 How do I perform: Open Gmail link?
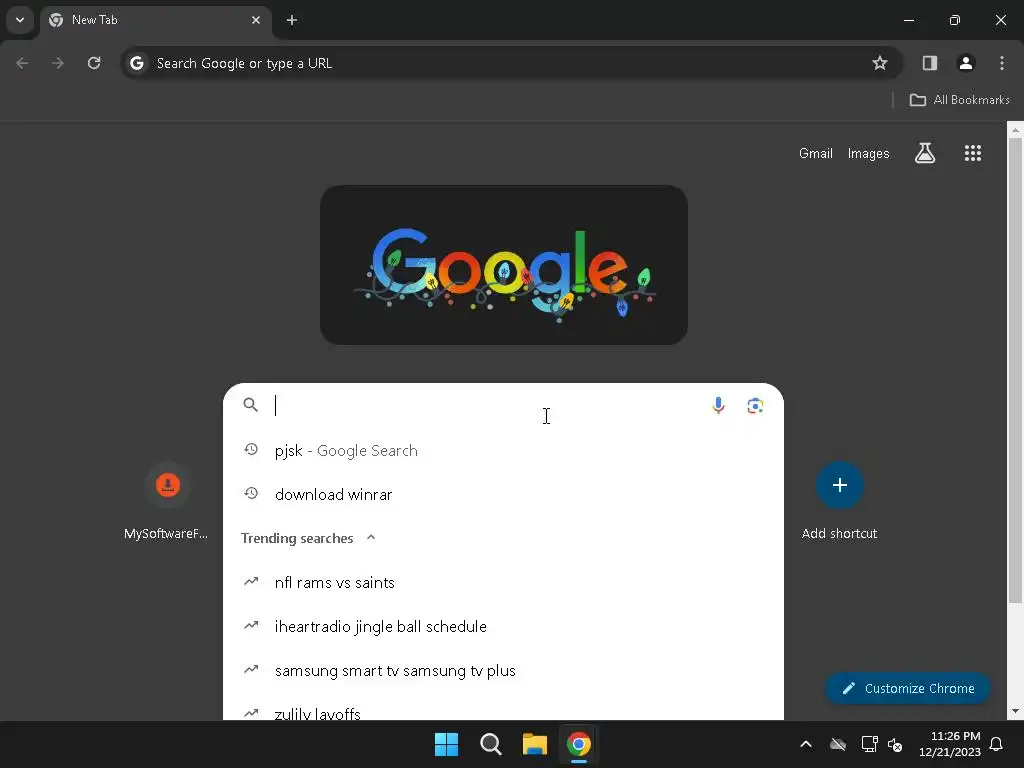816,153
